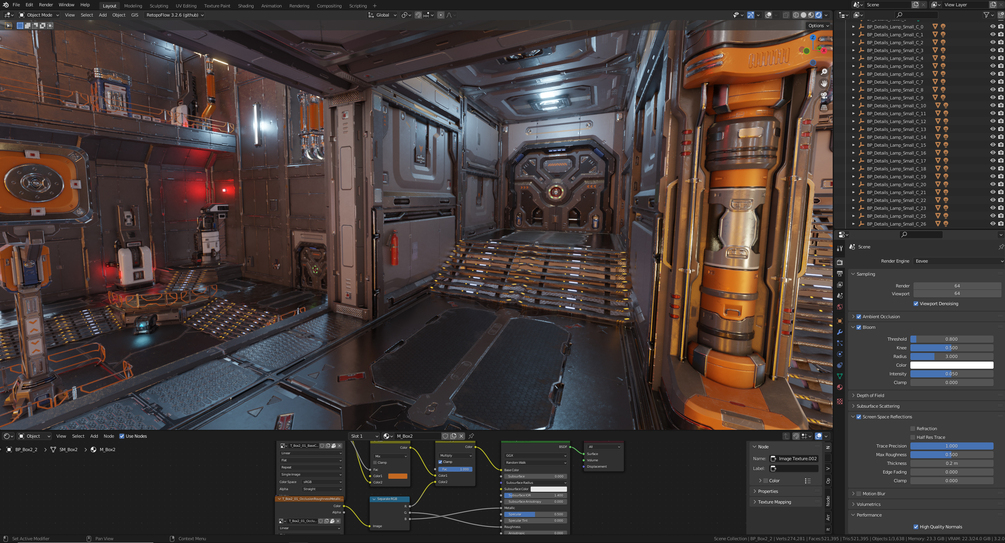This screenshot has height=543, width=1005.
Task: Toggle Ambient Occlusion checkbox
Action: coord(859,317)
